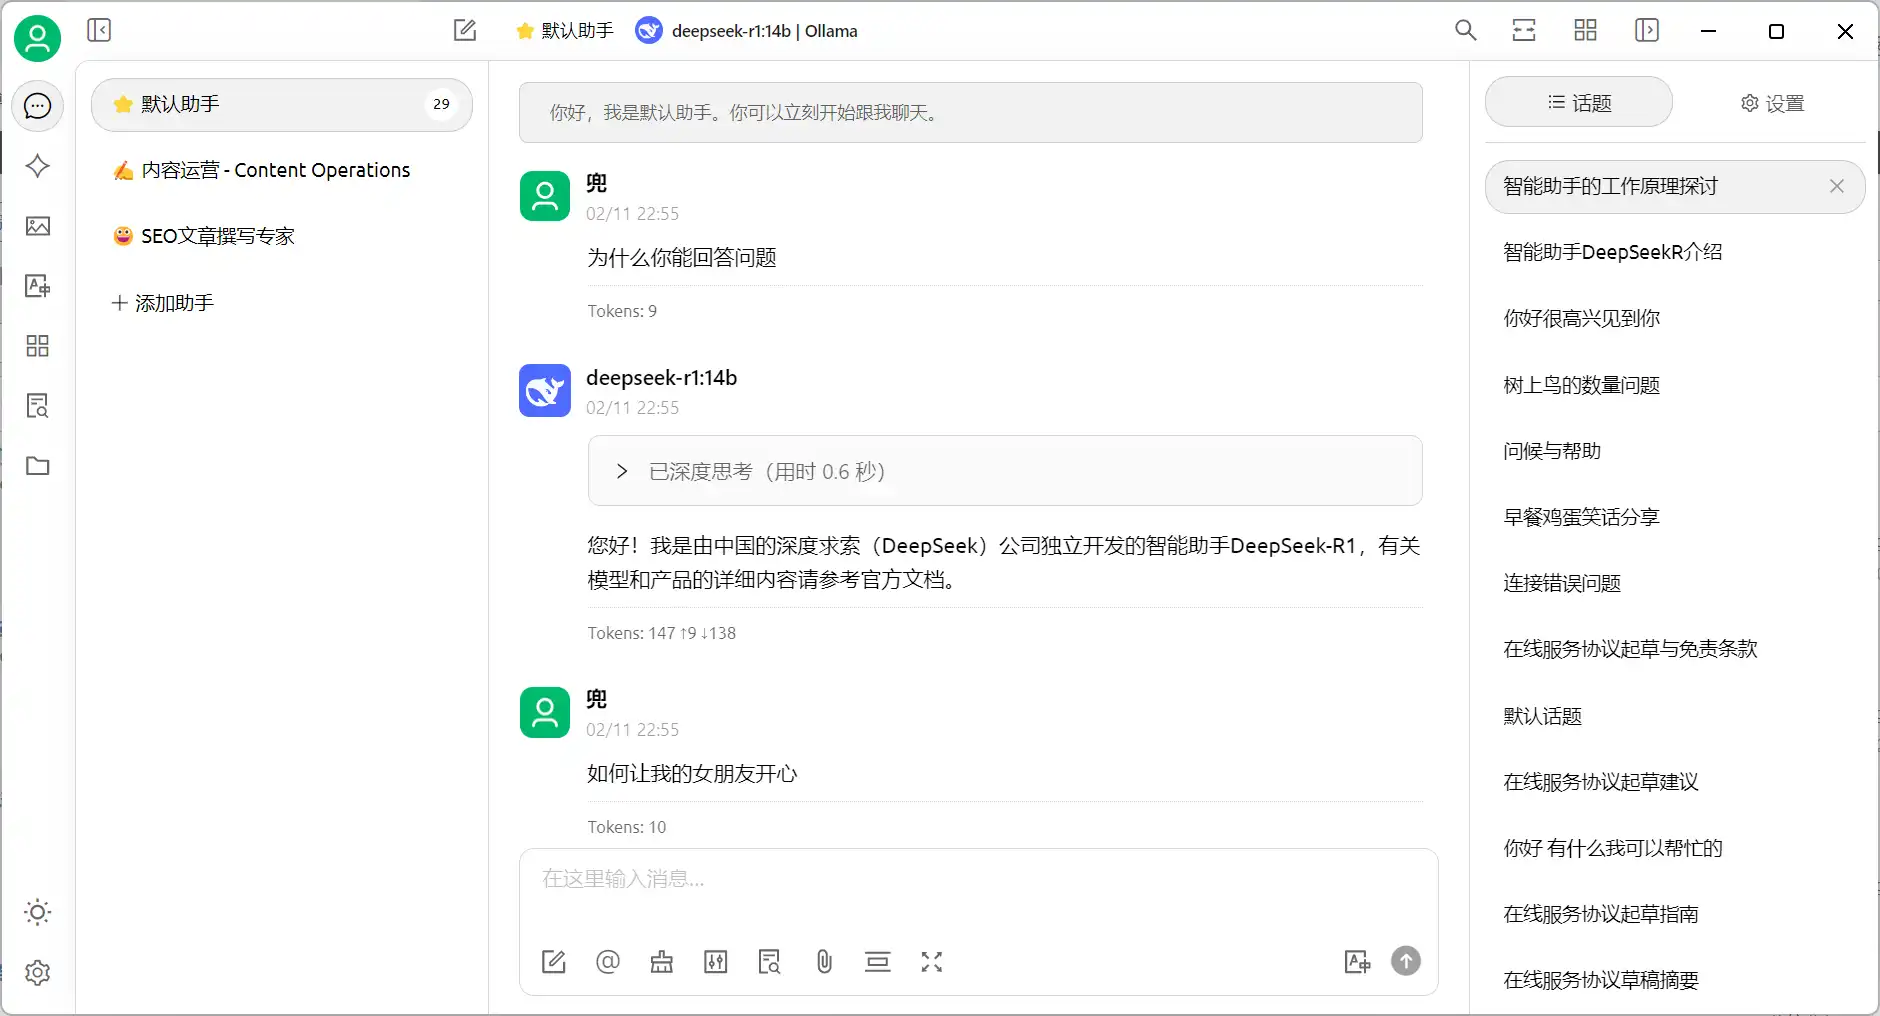The width and height of the screenshot is (1880, 1016).
Task: Open 默认助手 in the title bar
Action: pos(565,31)
